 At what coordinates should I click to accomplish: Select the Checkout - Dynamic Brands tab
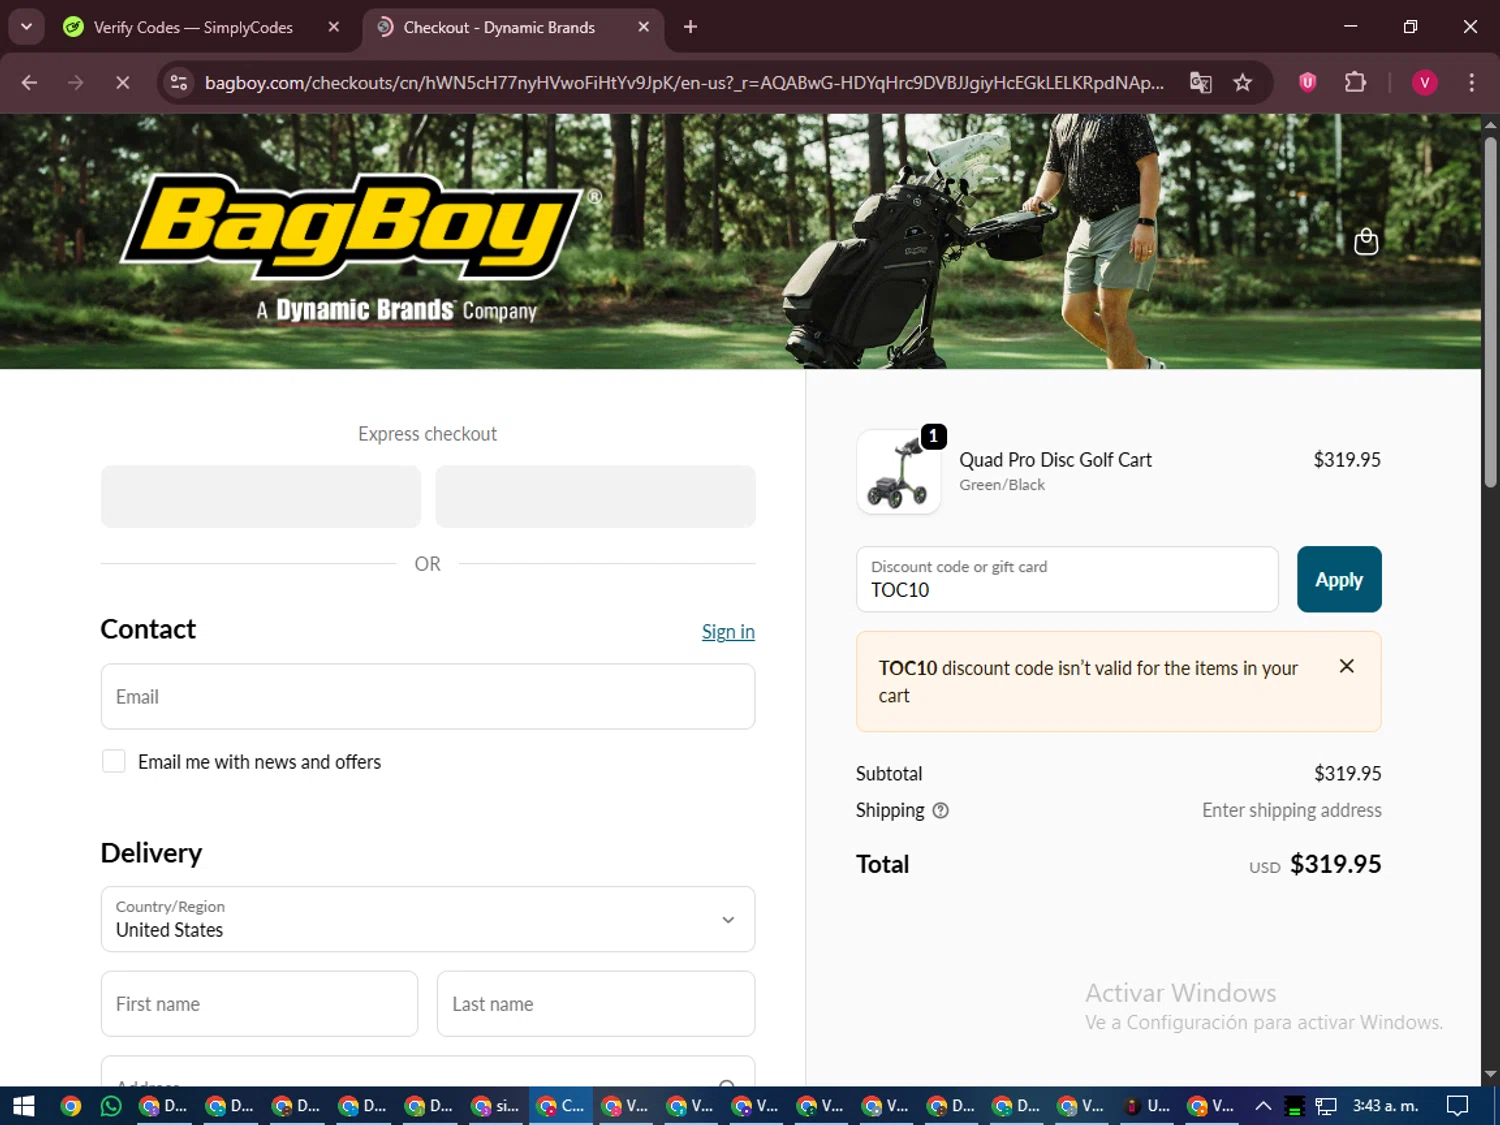(x=499, y=27)
